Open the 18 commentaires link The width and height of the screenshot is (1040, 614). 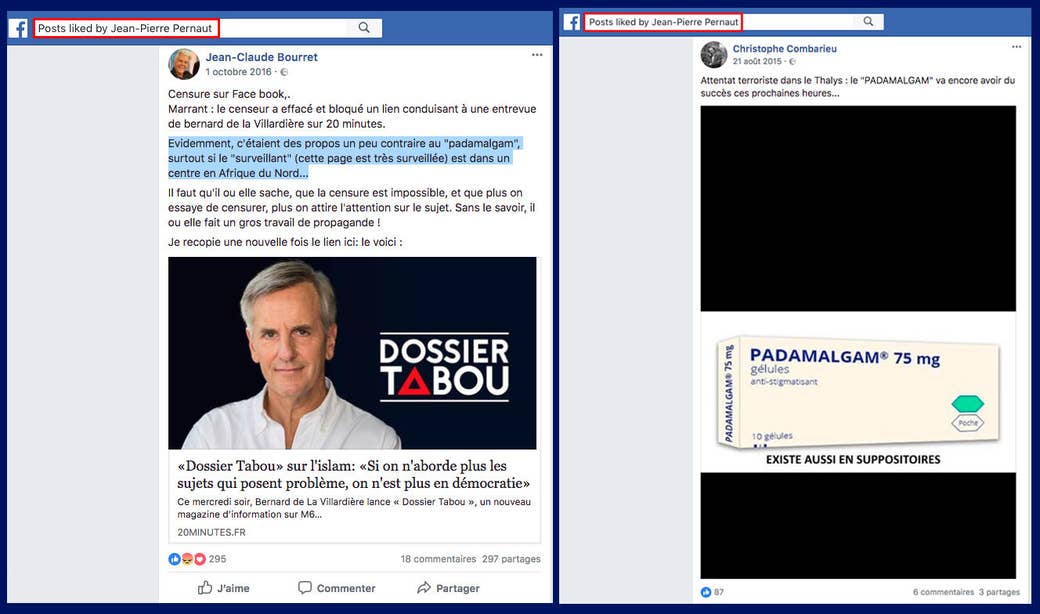click(x=438, y=559)
